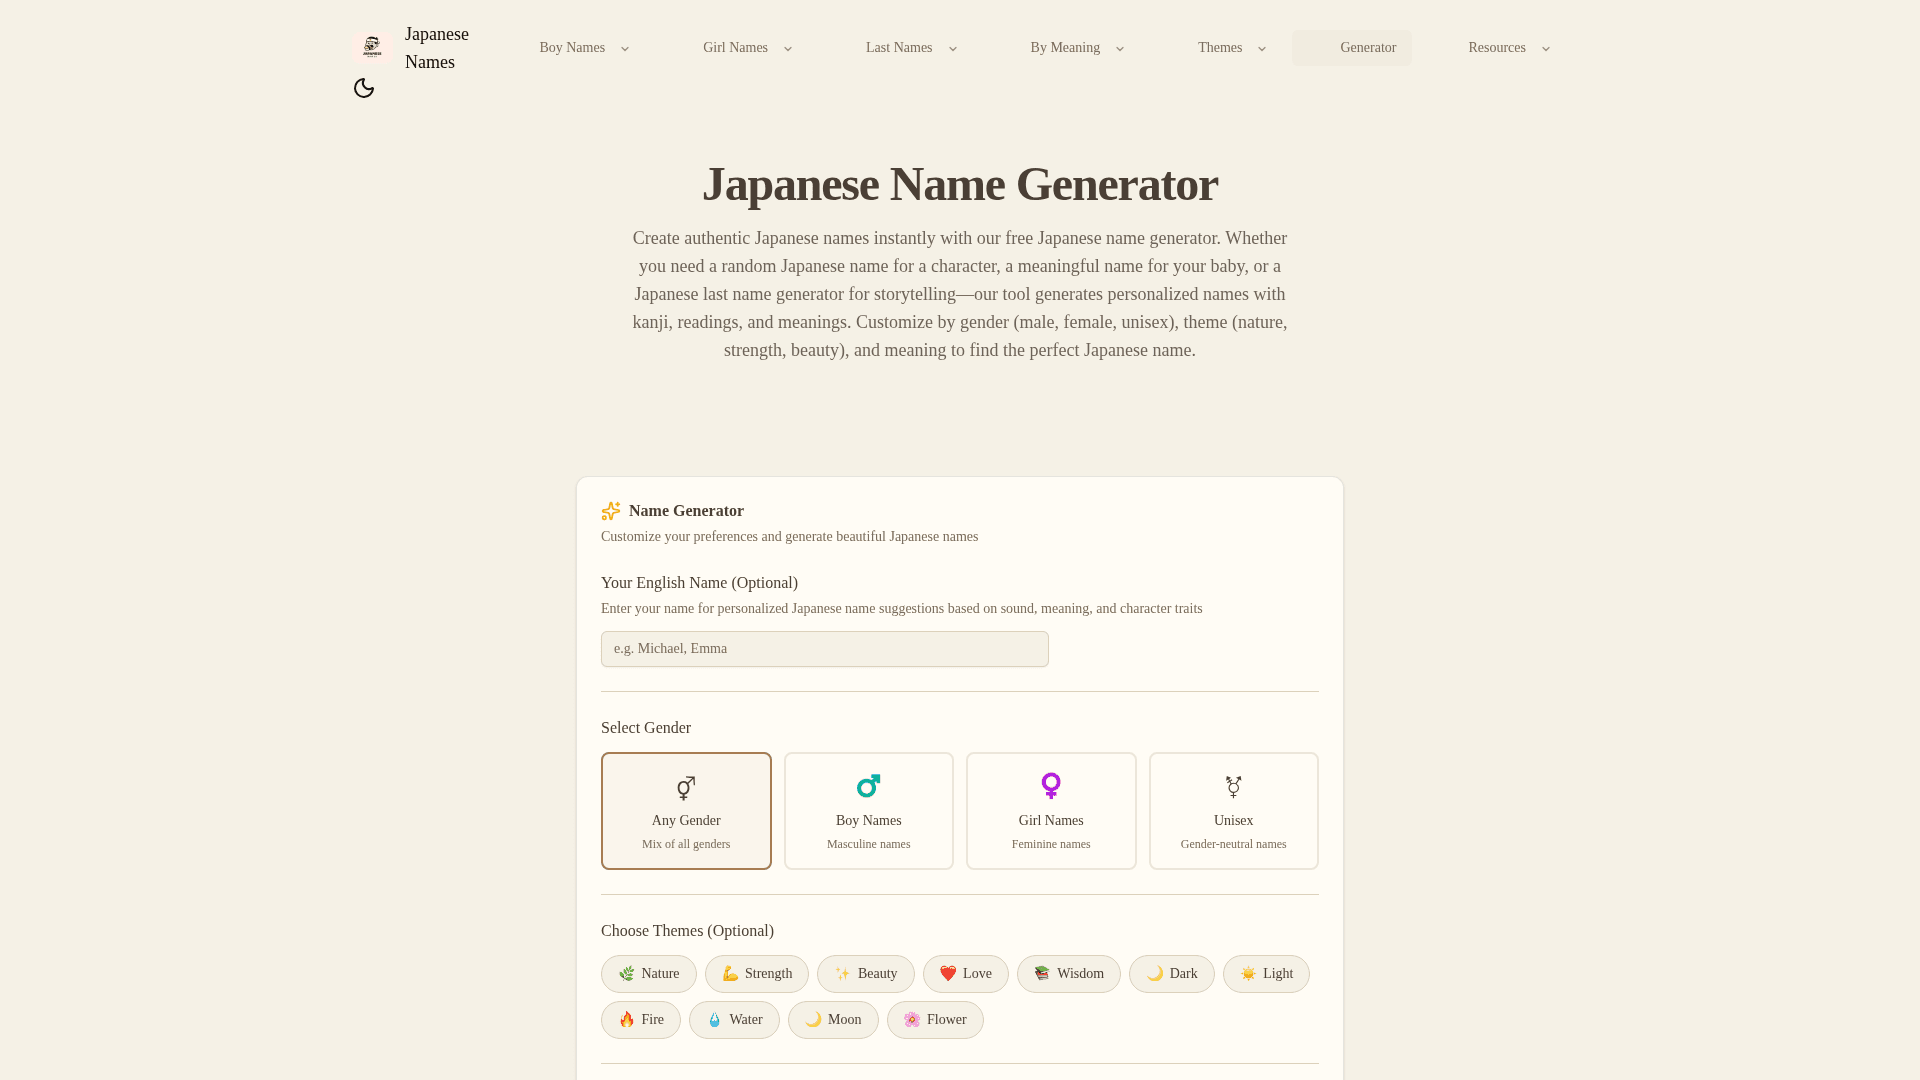This screenshot has height=1080, width=1920.
Task: Click the female symbol icon on Girl Names card
Action: tap(1051, 786)
